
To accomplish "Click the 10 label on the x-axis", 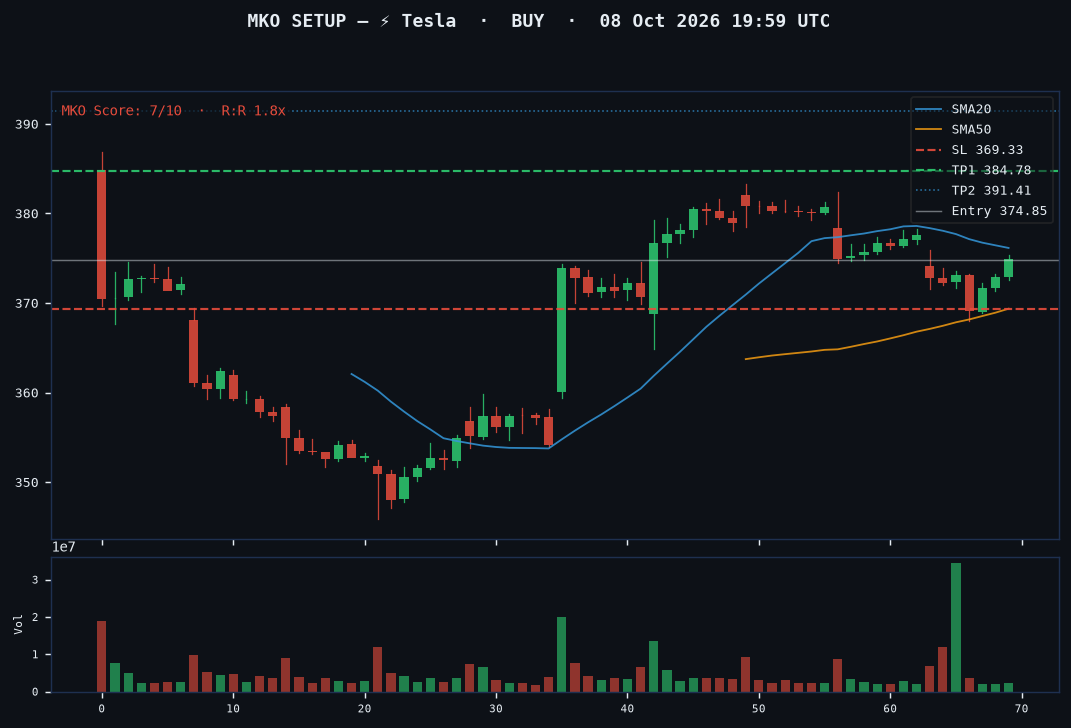I will (x=233, y=709).
